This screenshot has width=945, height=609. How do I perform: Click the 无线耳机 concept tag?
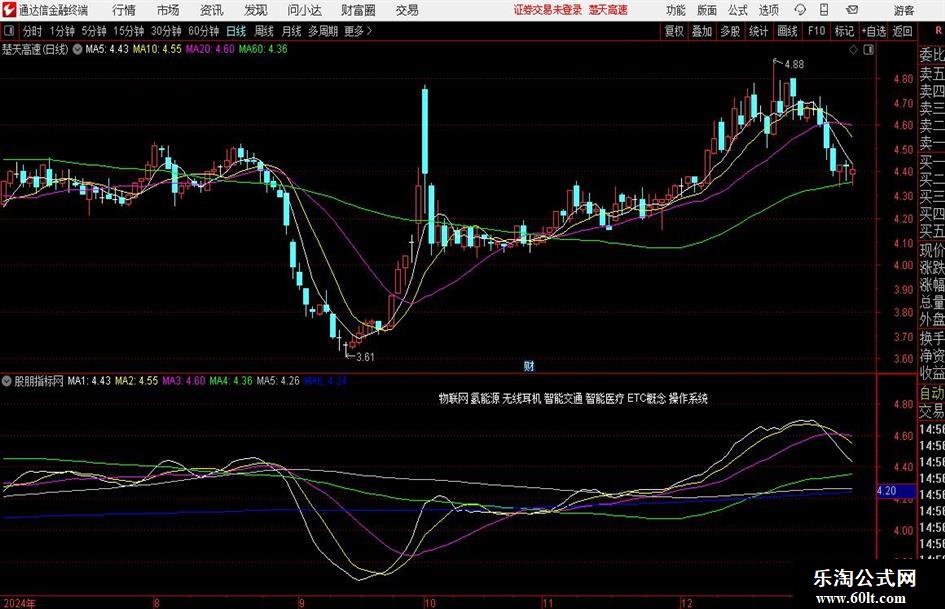[521, 399]
